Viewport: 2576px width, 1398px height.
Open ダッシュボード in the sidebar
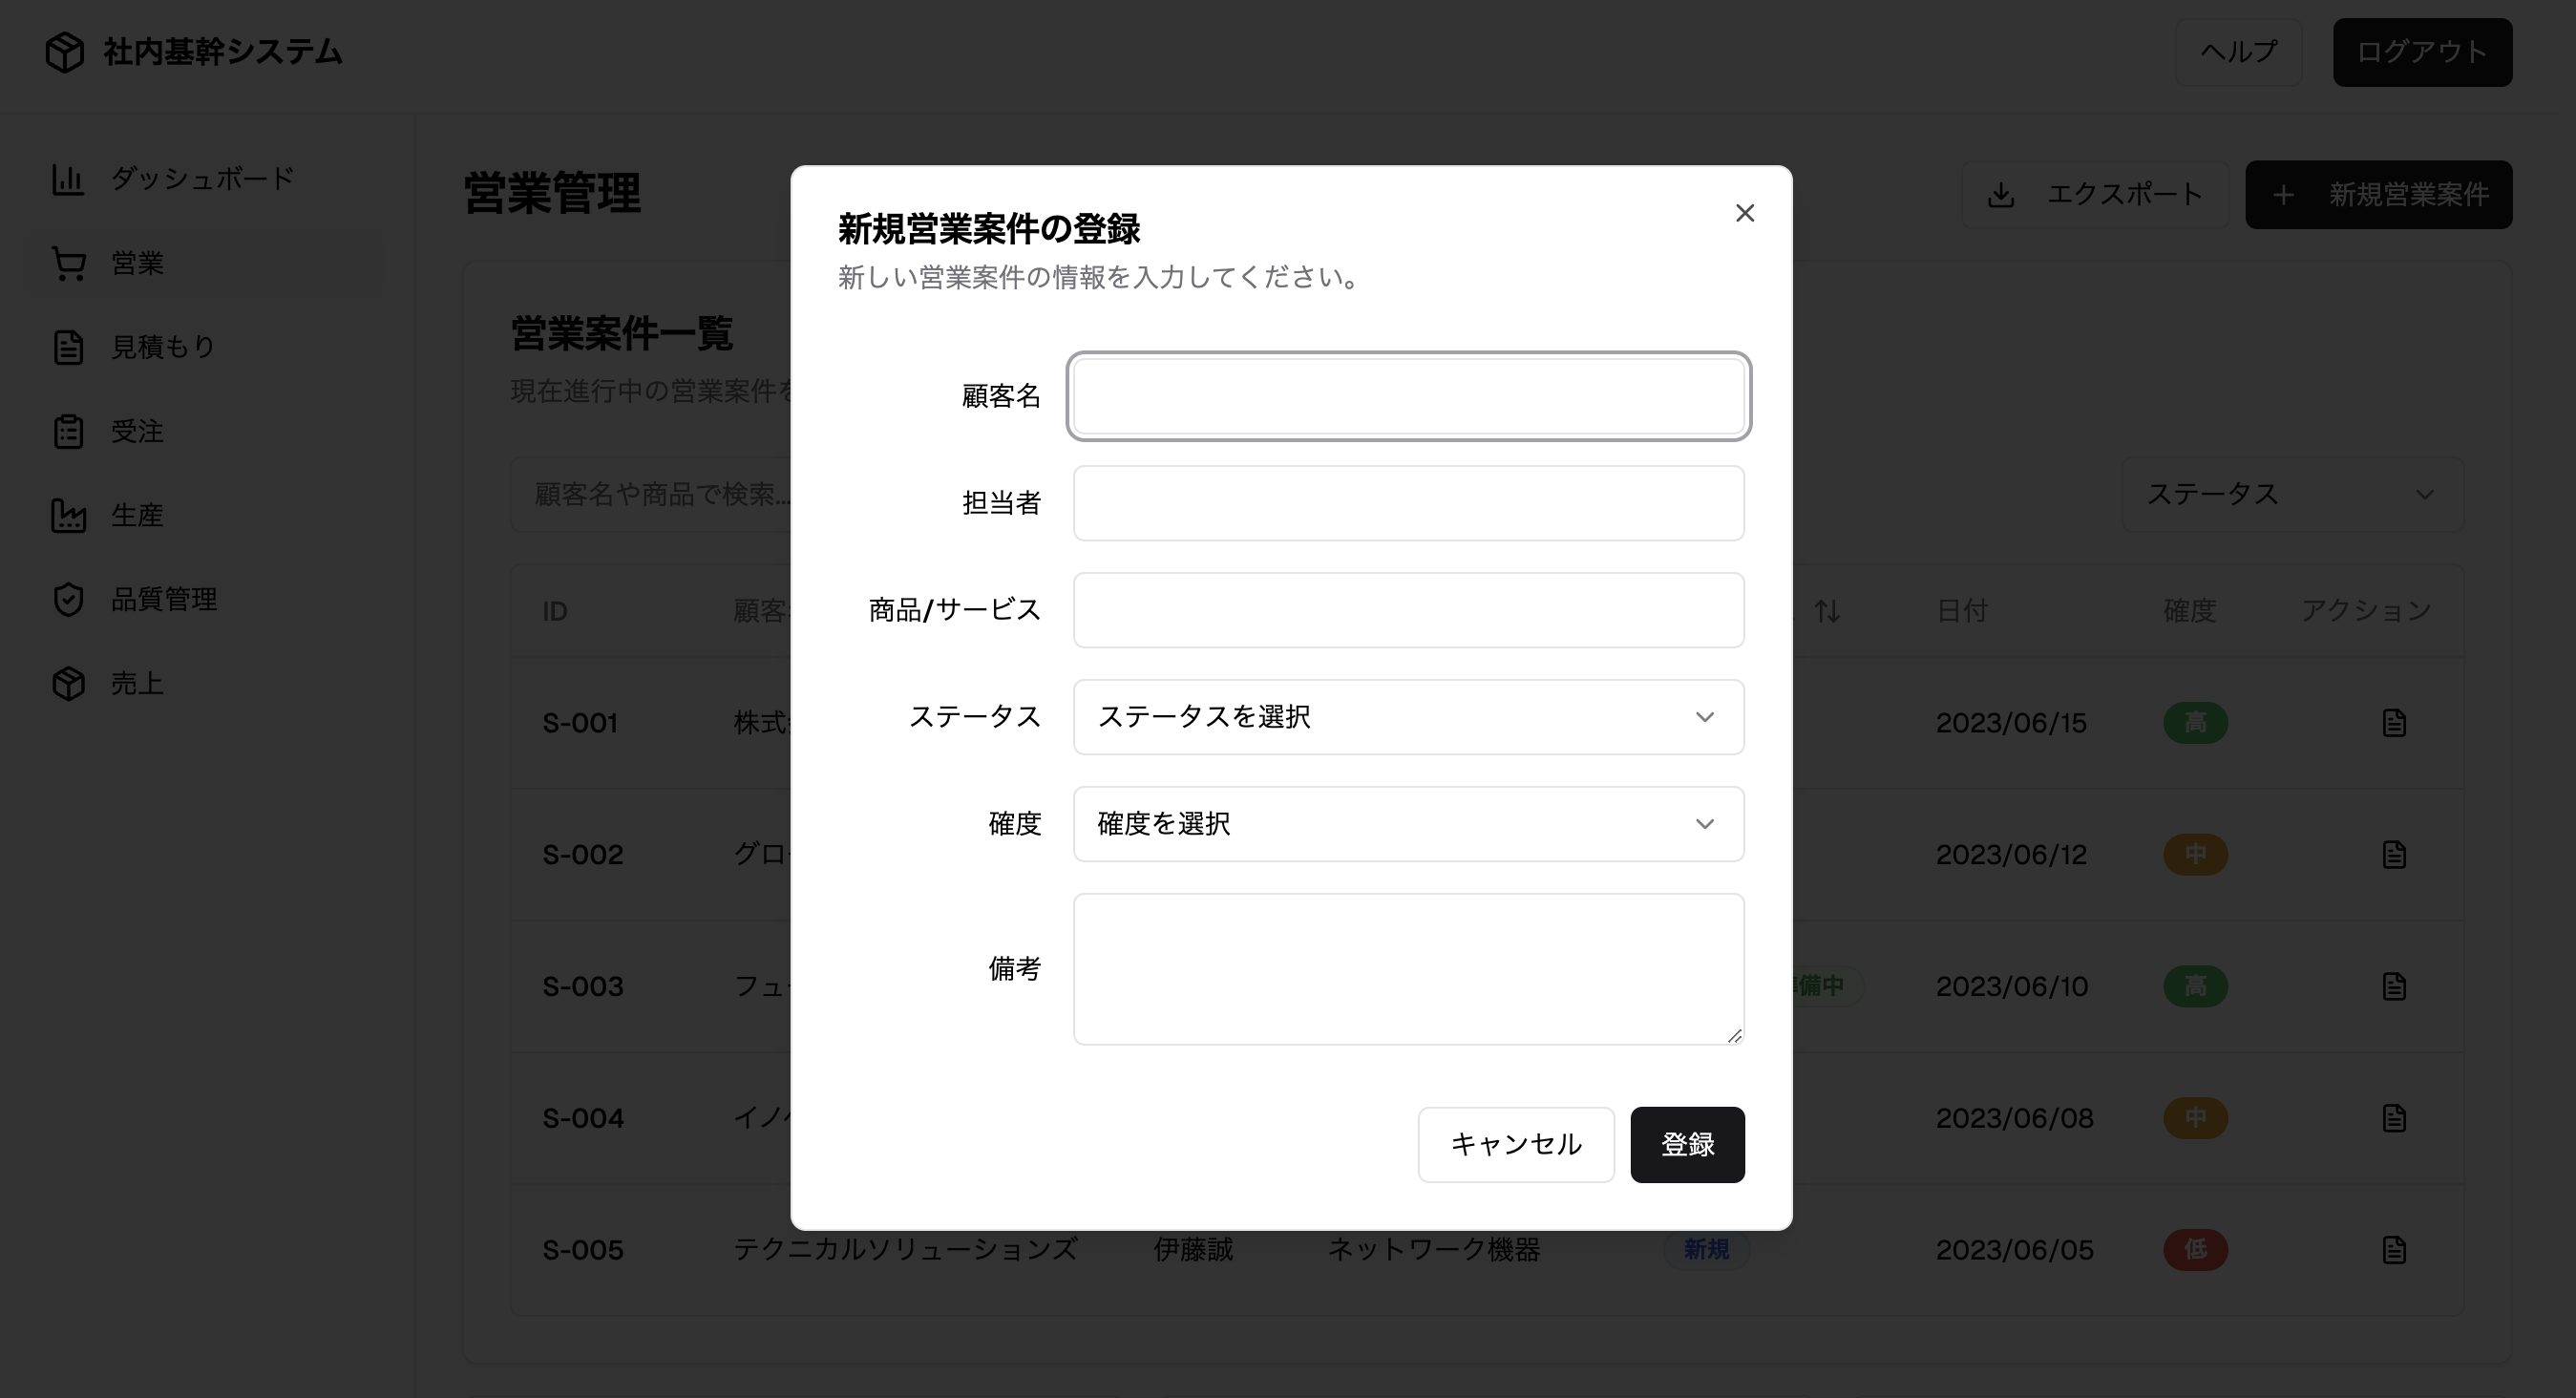point(201,179)
